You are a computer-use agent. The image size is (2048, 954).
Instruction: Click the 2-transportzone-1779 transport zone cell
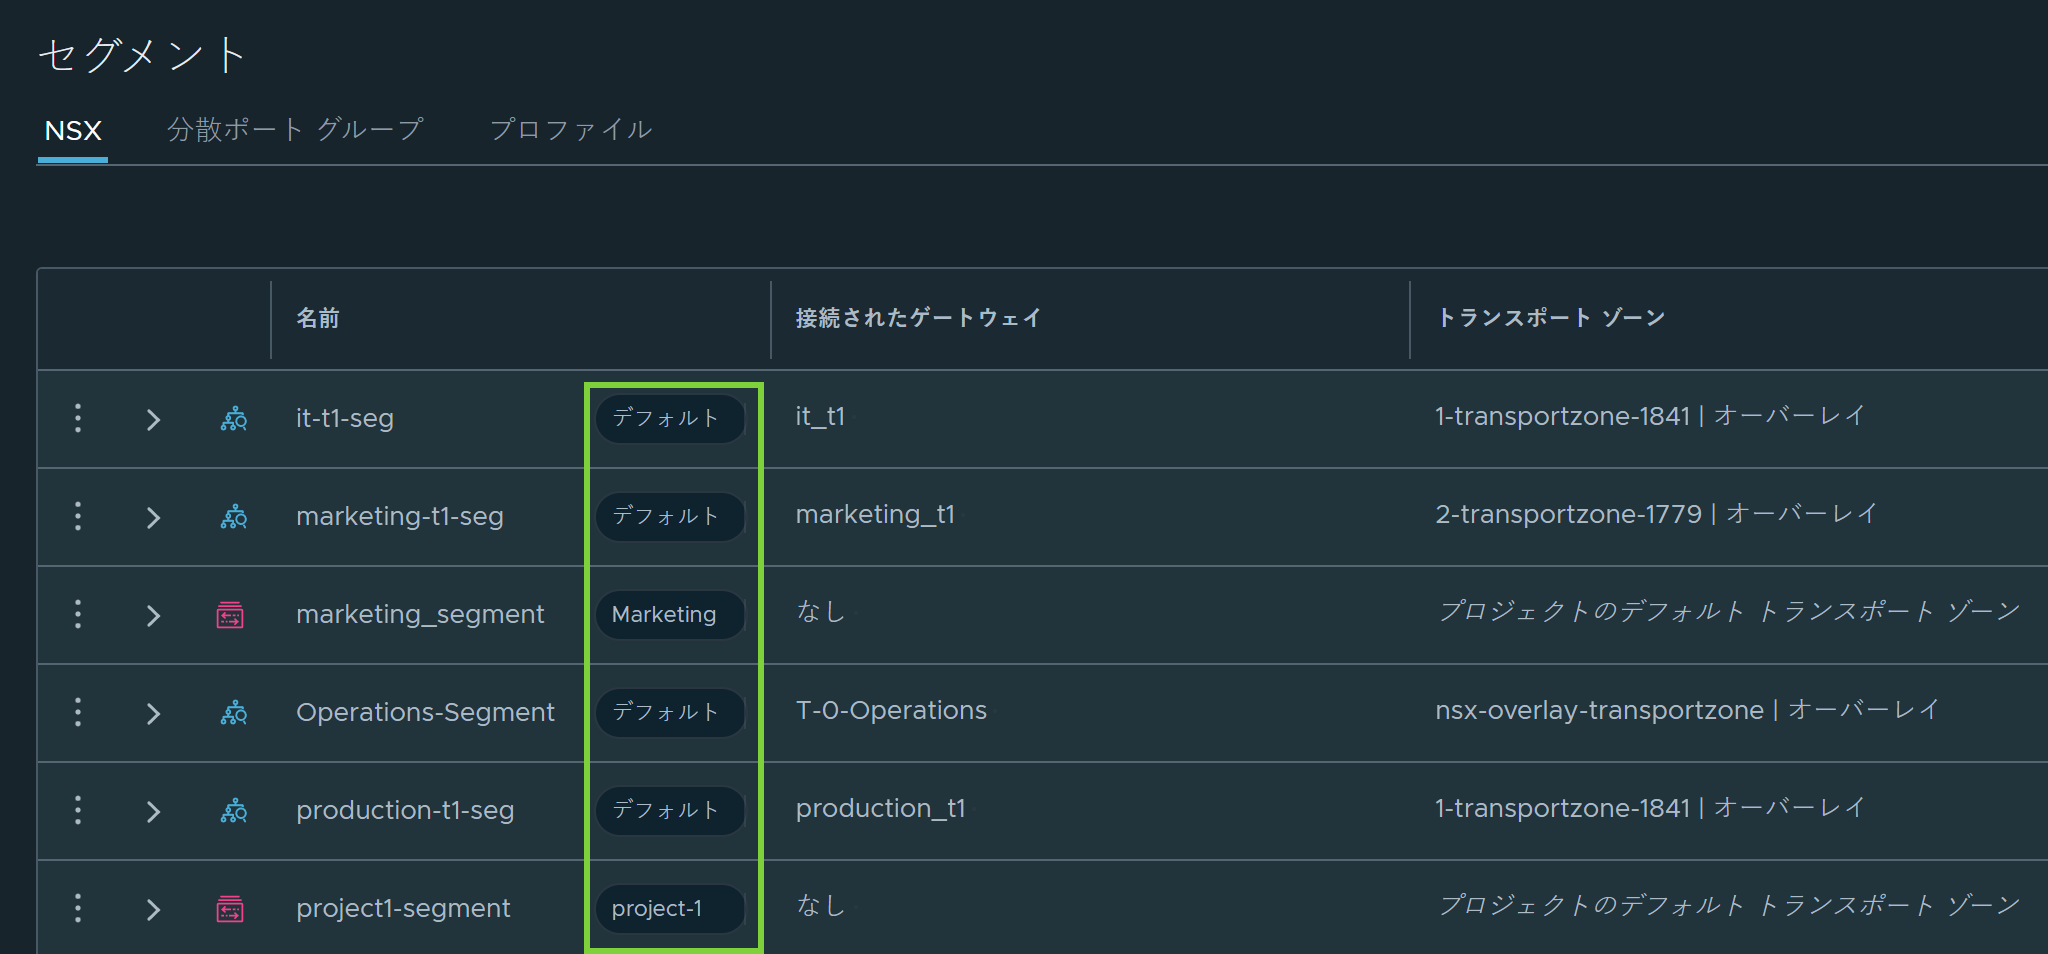click(x=1656, y=514)
